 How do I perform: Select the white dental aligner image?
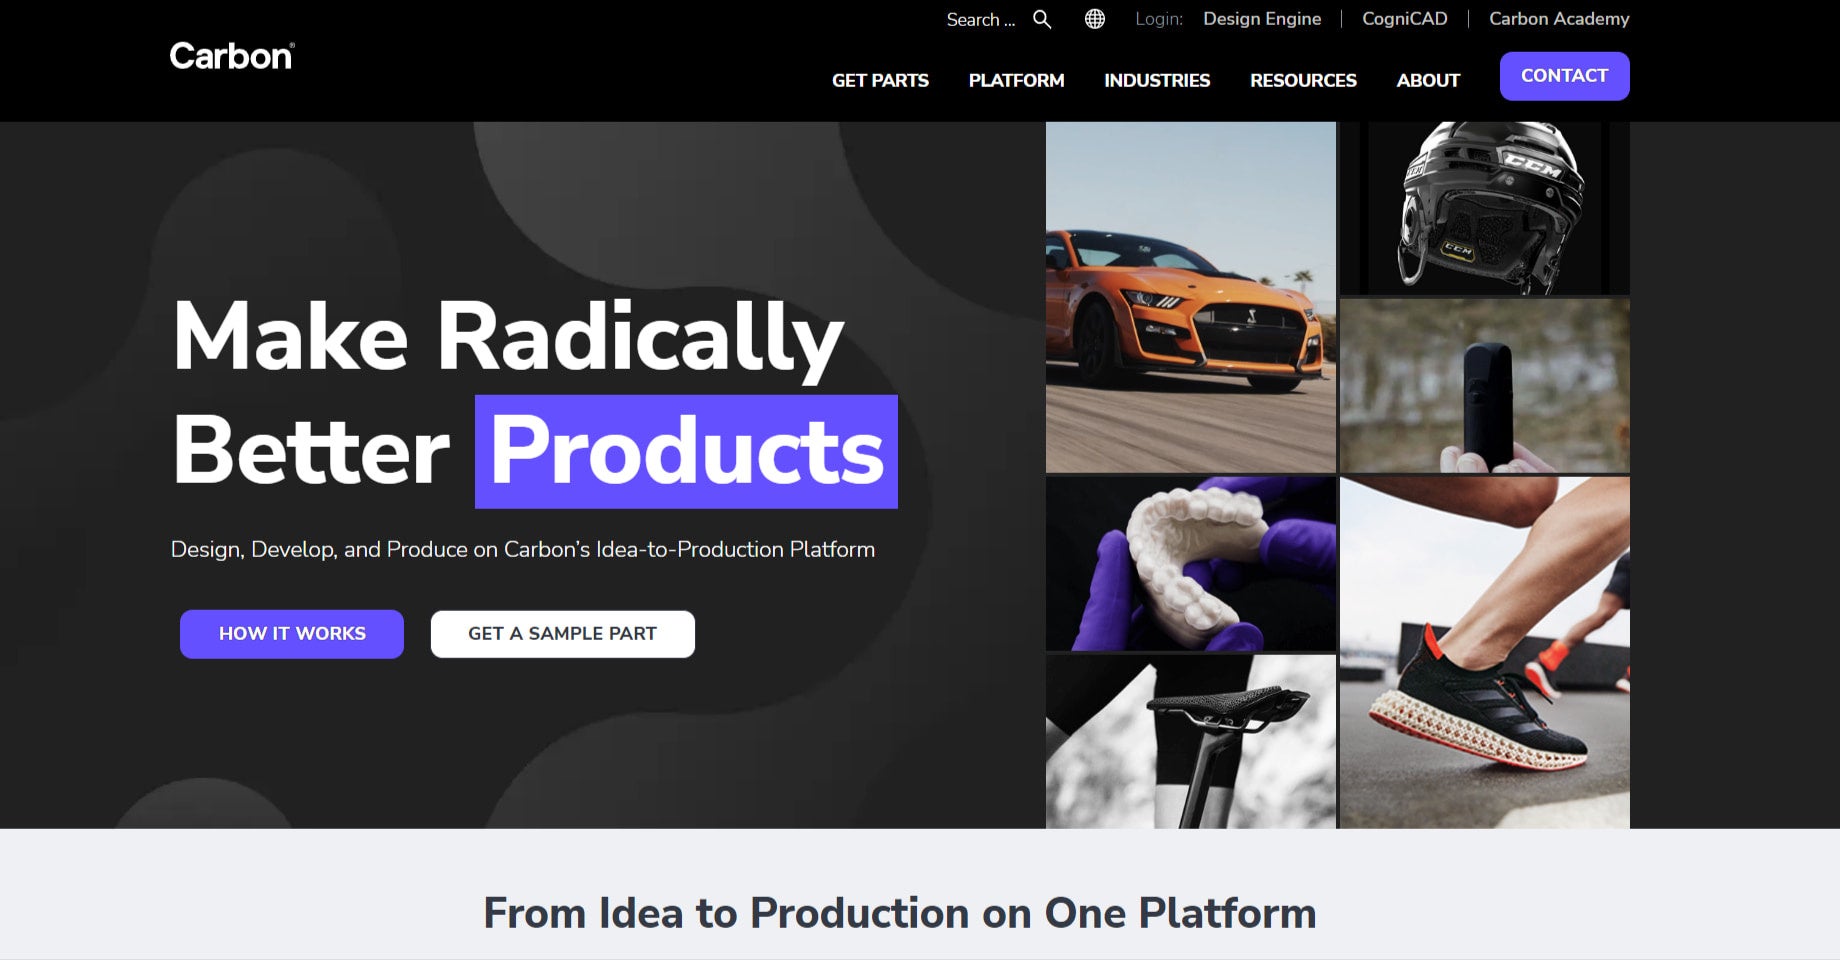click(1191, 564)
